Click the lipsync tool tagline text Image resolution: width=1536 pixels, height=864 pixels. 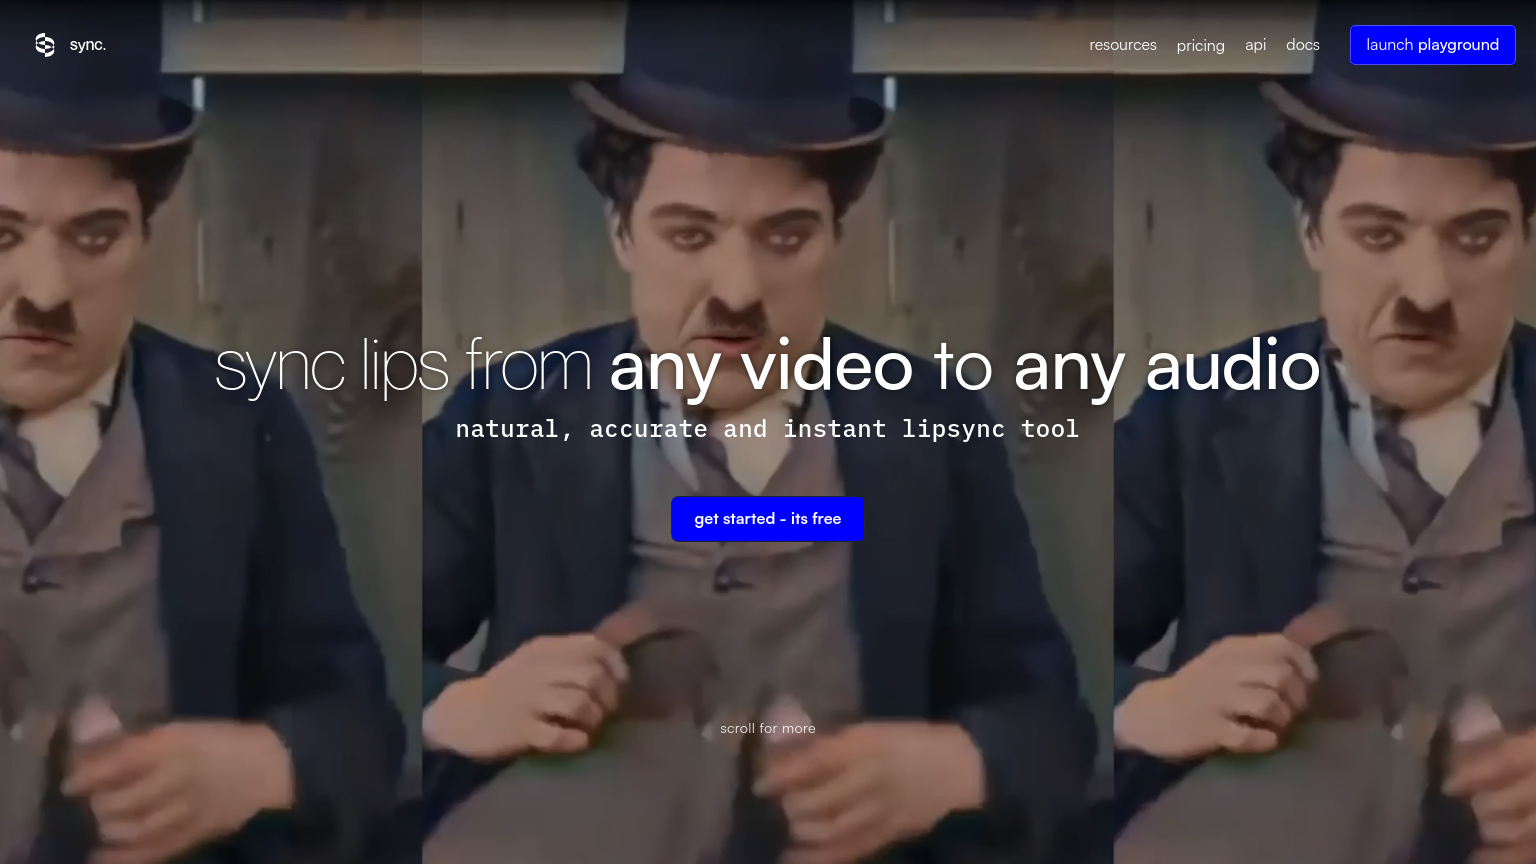(x=767, y=429)
